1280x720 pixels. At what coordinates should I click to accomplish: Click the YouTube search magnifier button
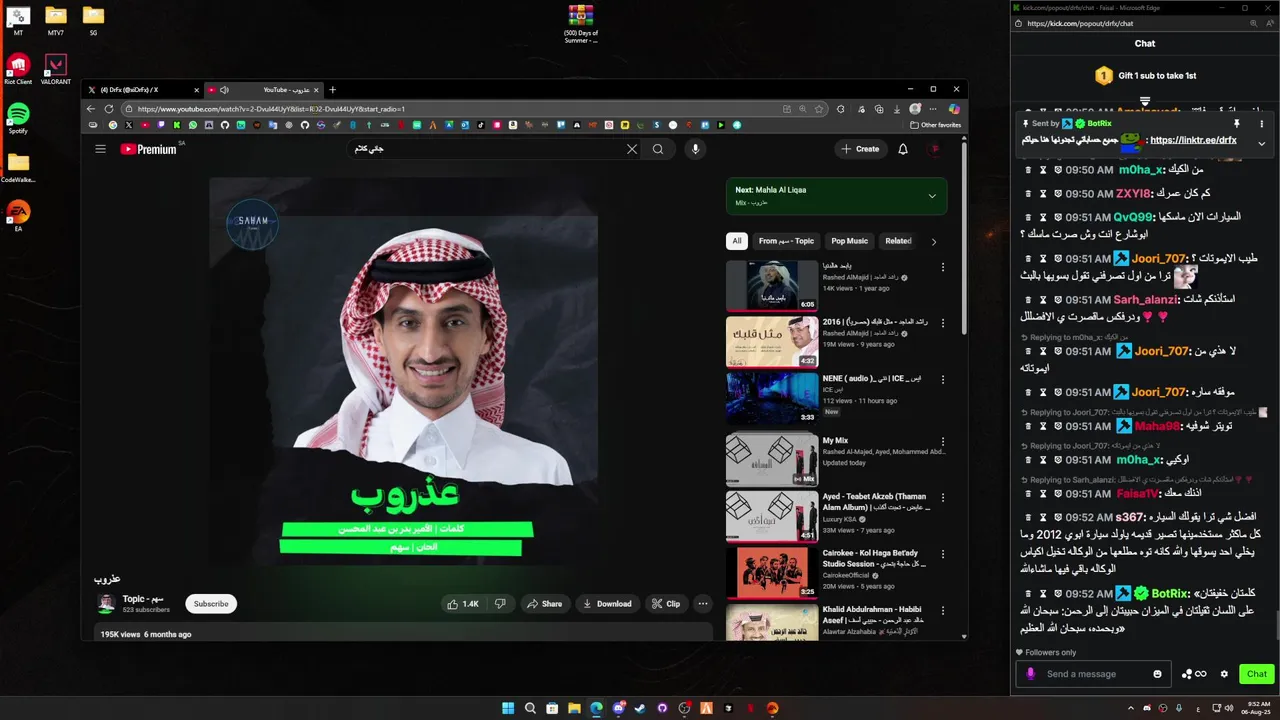pyautogui.click(x=658, y=149)
